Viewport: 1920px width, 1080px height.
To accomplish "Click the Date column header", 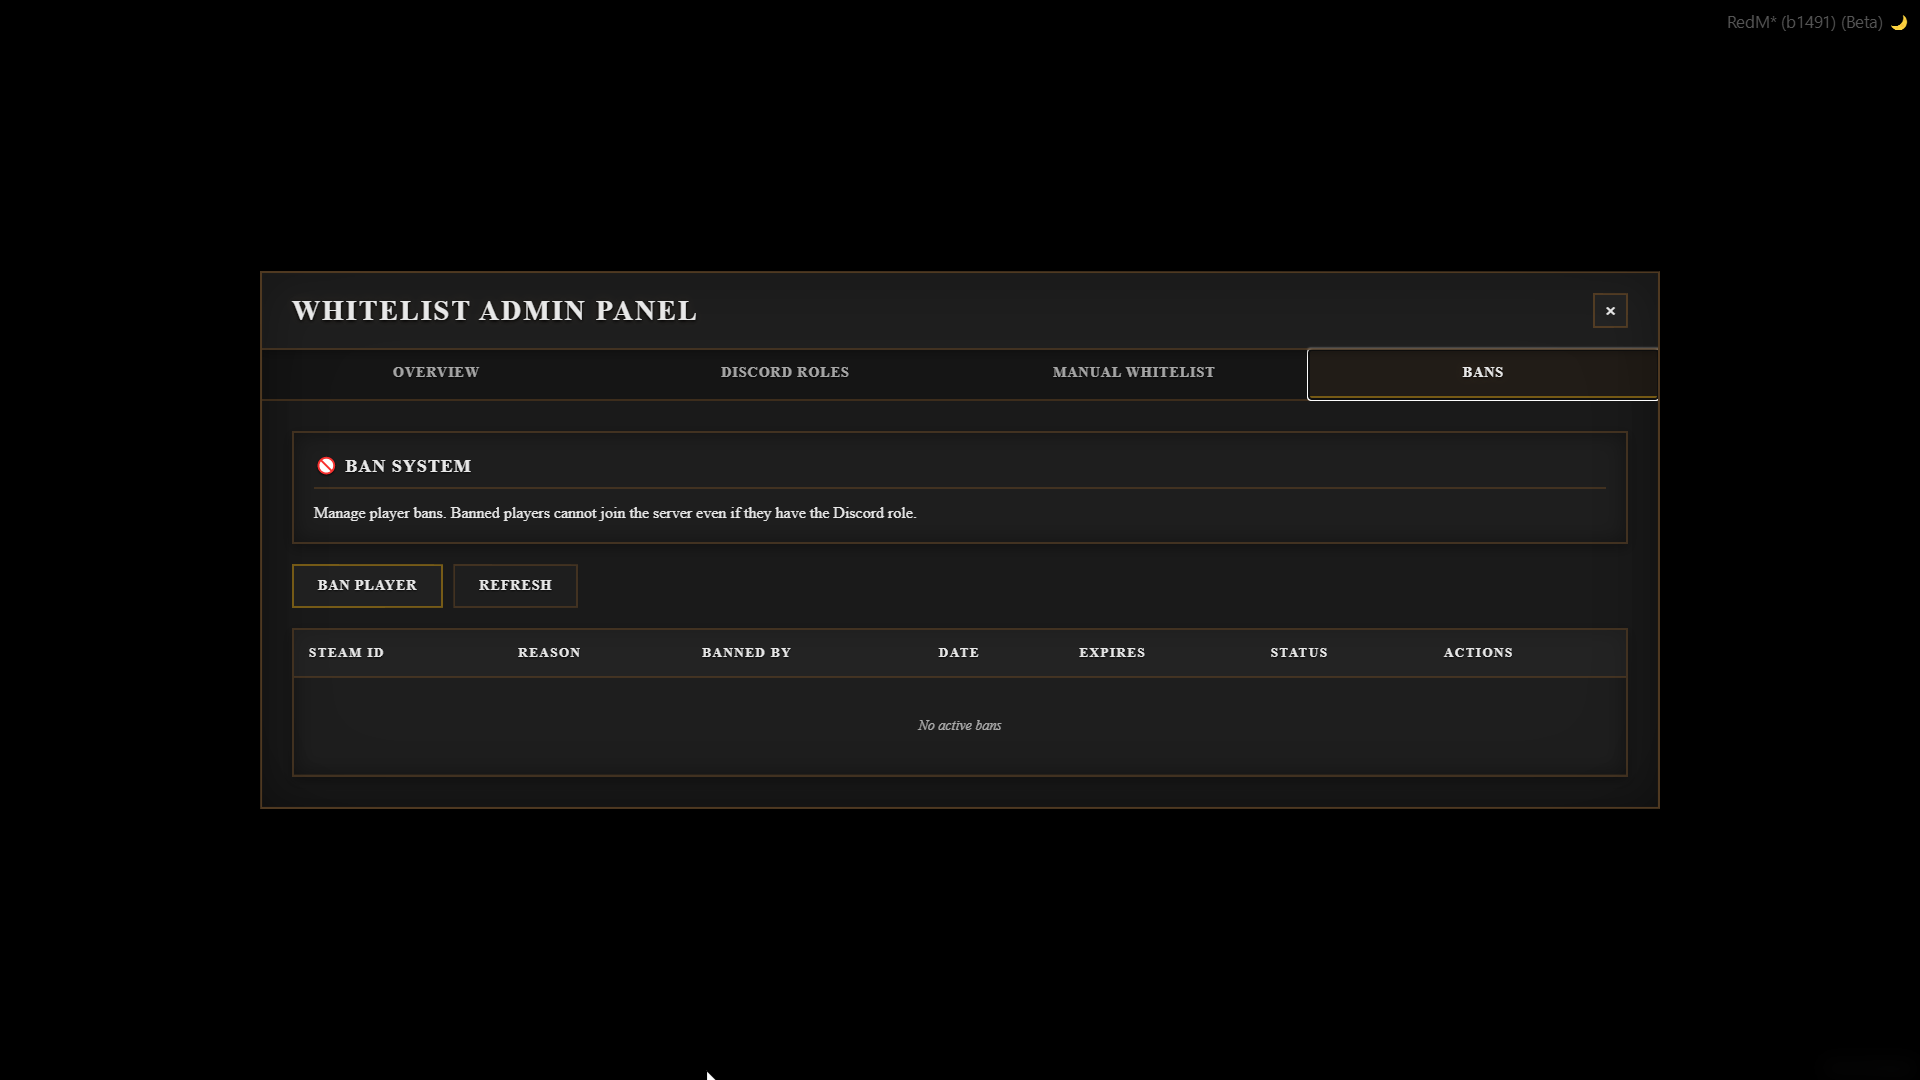I will pos(958,653).
